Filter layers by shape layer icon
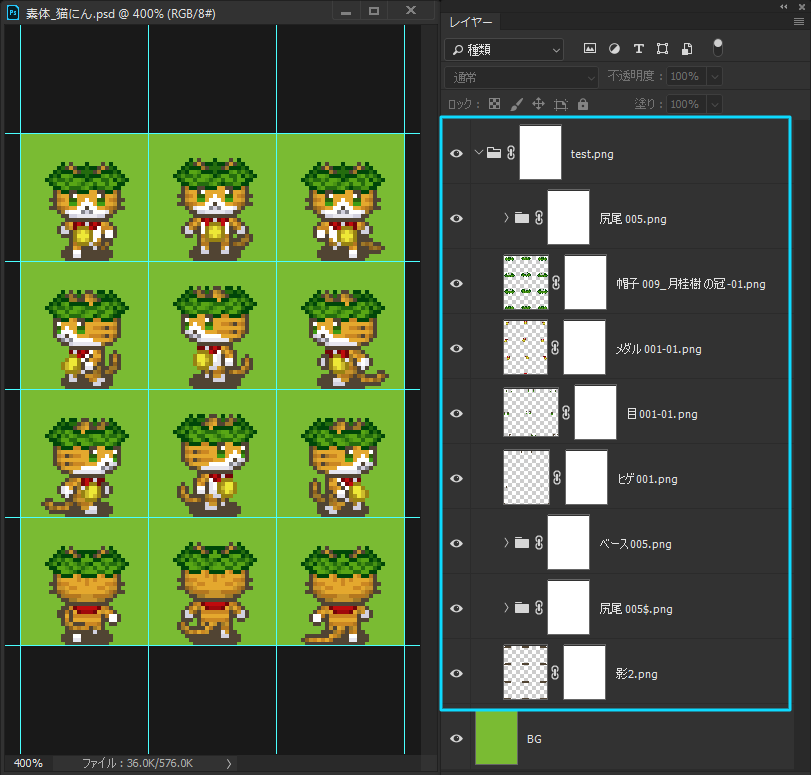Viewport: 811px width, 775px height. pyautogui.click(x=662, y=48)
